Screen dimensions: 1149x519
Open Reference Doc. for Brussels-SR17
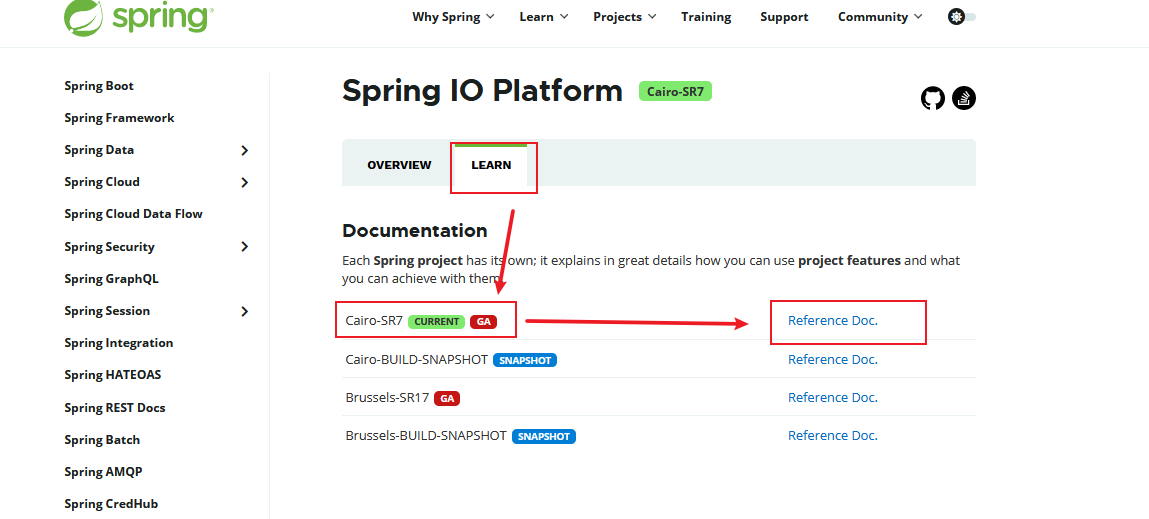coord(832,397)
